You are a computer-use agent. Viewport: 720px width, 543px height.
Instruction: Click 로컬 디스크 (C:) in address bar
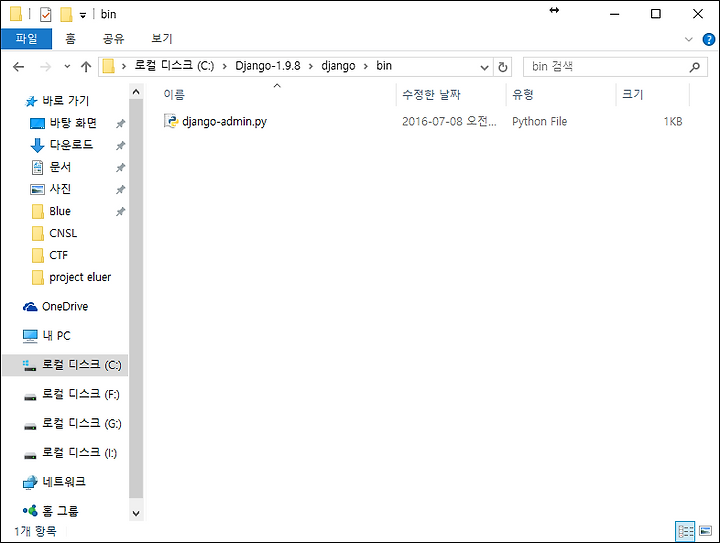[174, 66]
